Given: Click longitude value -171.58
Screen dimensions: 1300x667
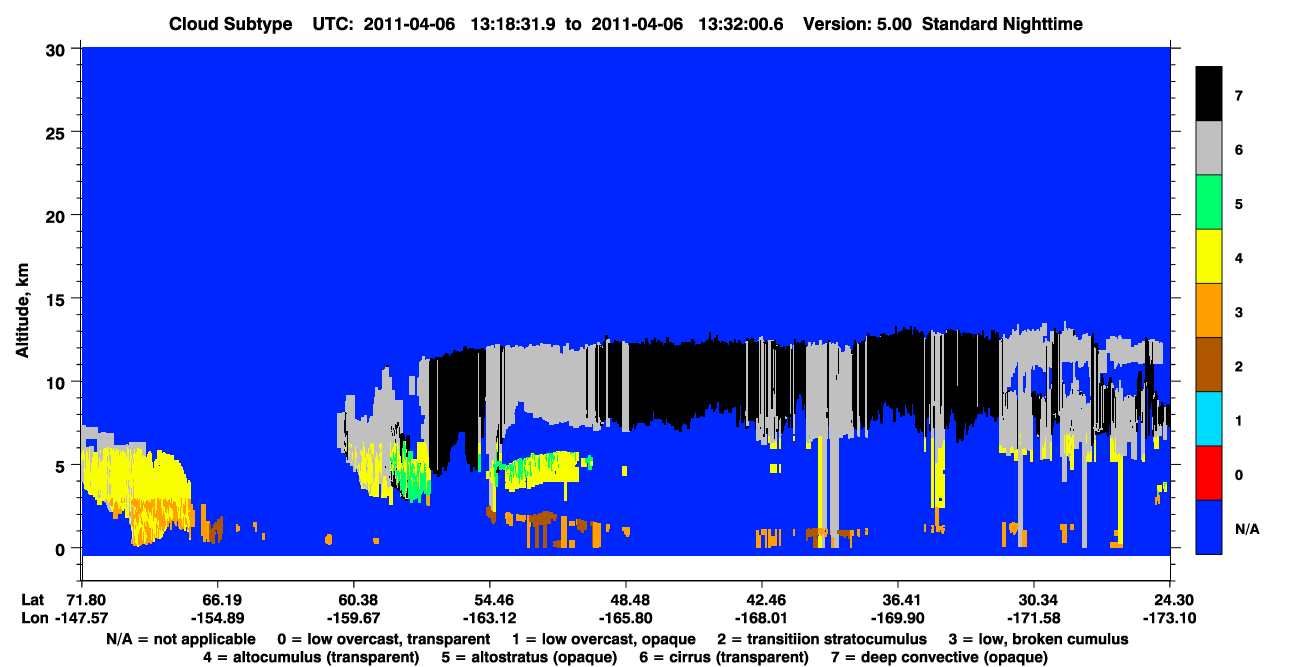Looking at the screenshot, I should pos(1032,618).
